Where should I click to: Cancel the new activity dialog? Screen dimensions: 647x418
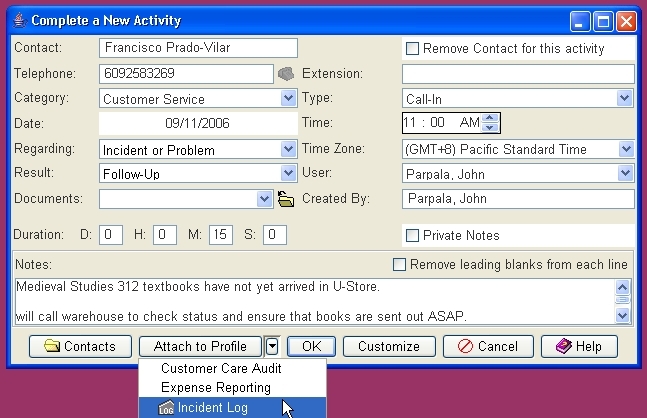[488, 346]
